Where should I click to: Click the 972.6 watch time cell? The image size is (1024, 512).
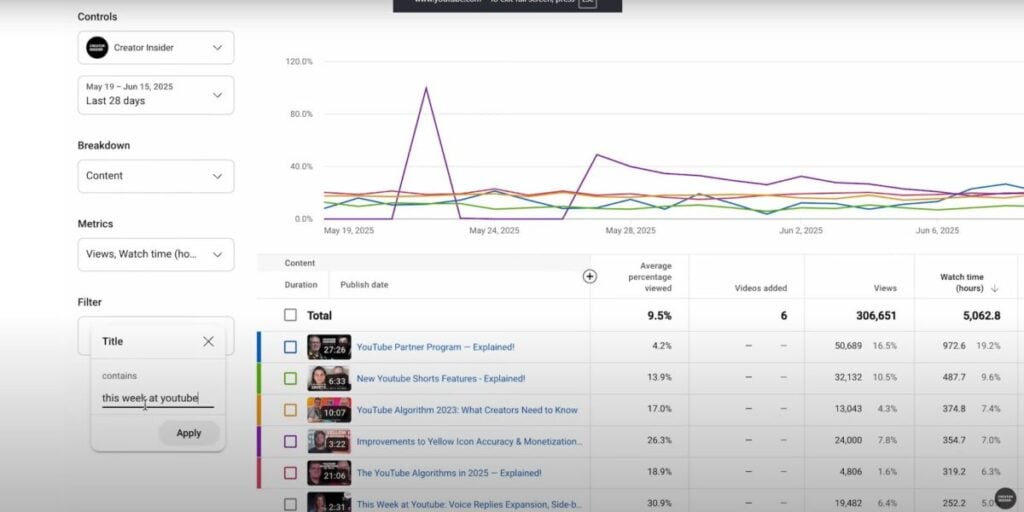[954, 346]
